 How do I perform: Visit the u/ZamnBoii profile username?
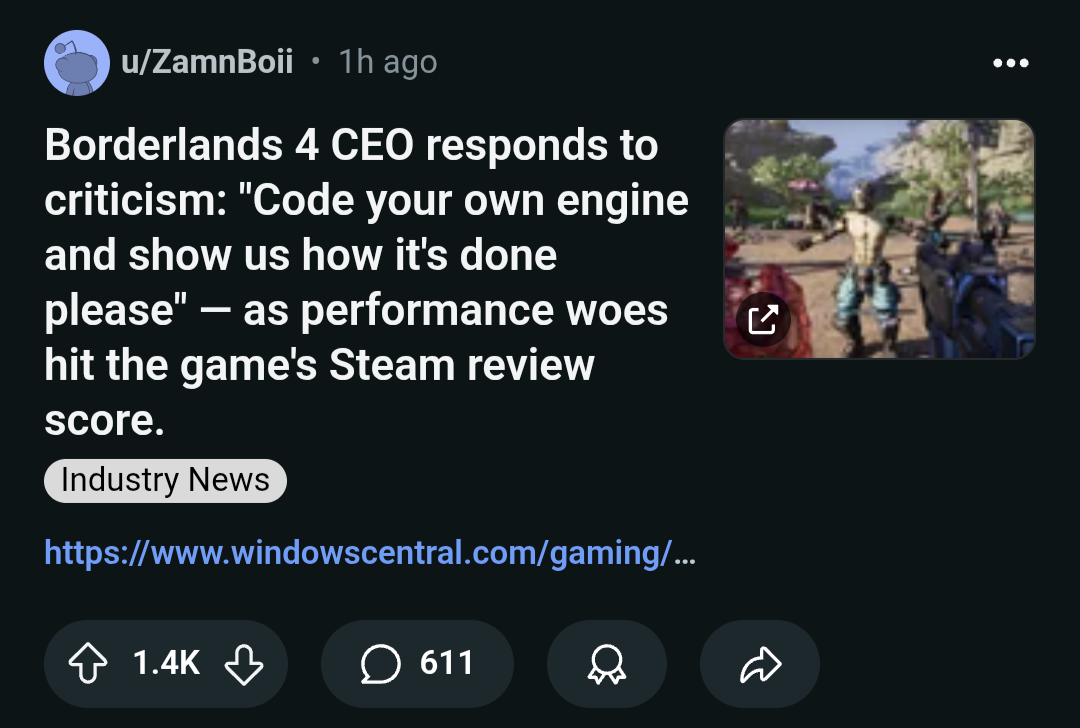click(x=207, y=62)
